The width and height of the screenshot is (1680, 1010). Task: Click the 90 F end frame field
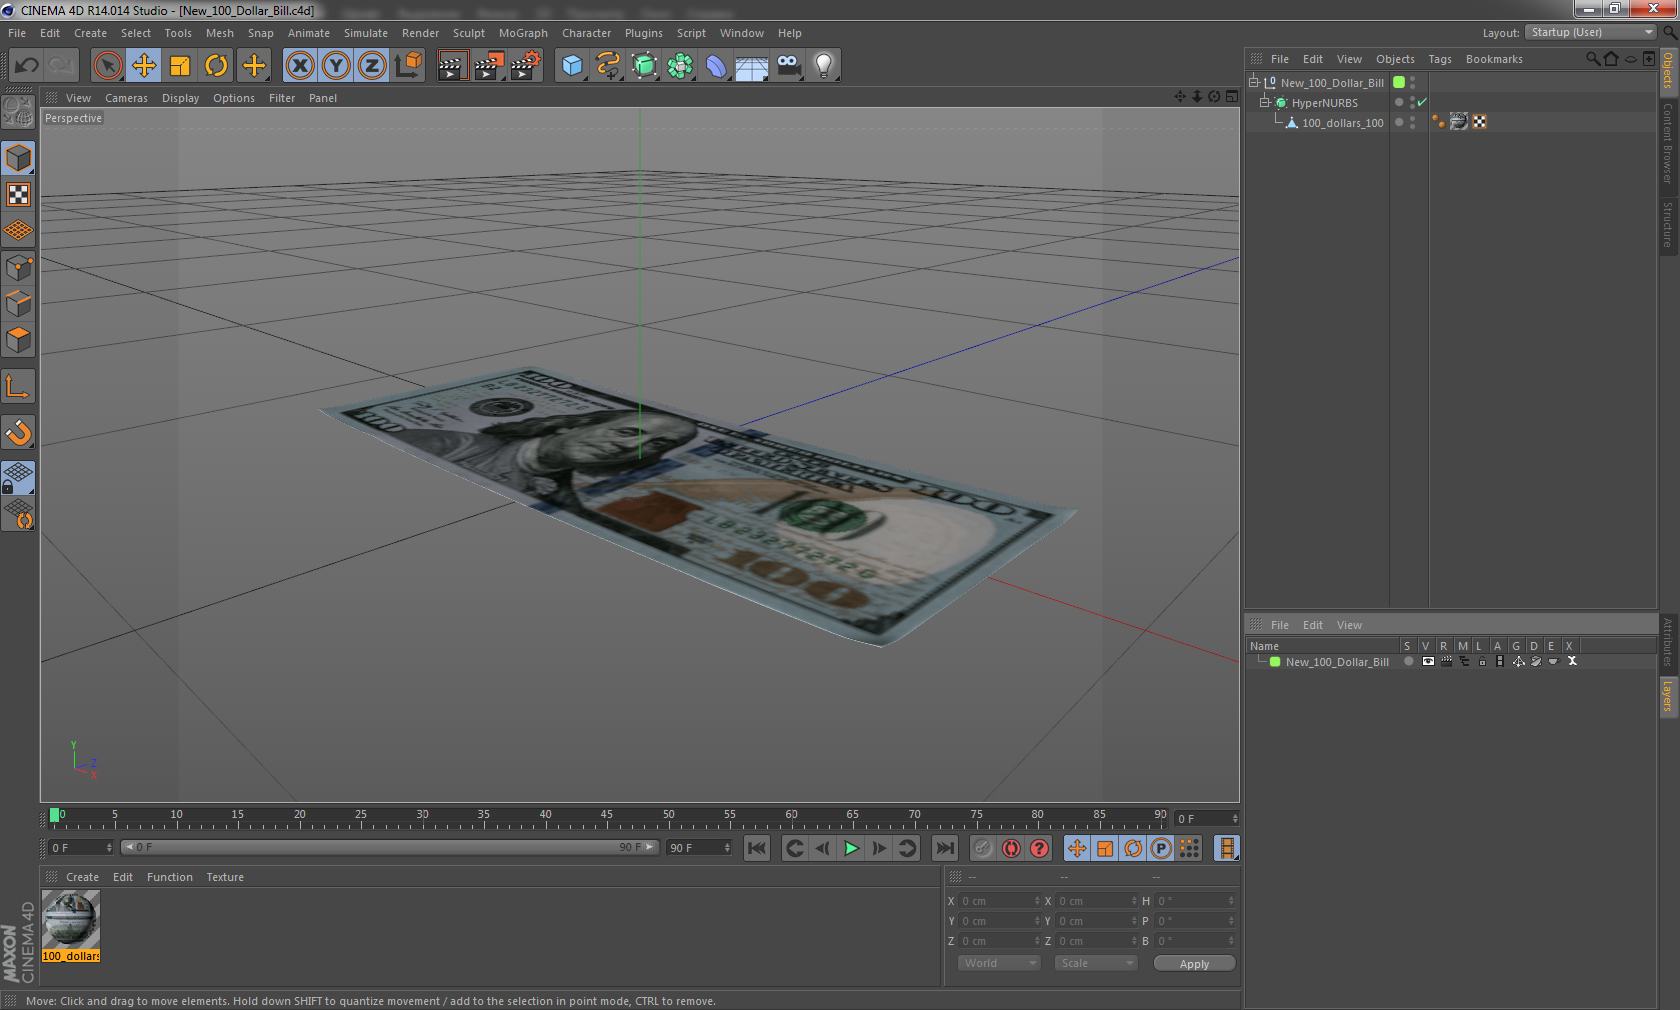pos(699,847)
